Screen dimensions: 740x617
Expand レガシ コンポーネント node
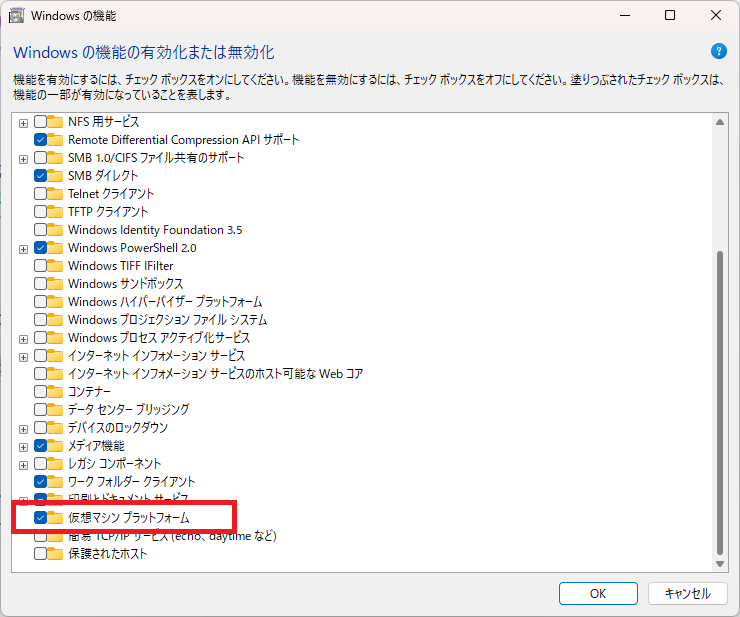(x=23, y=465)
